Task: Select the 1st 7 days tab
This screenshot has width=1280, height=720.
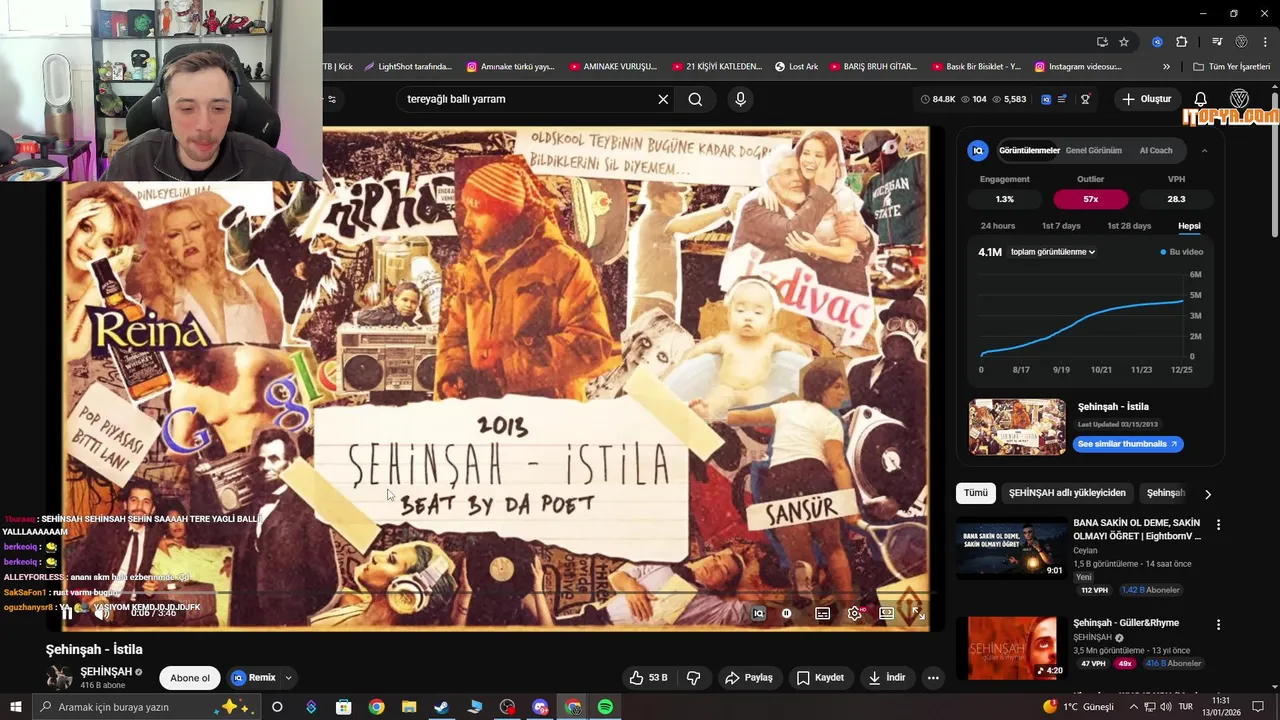Action: point(1061,226)
